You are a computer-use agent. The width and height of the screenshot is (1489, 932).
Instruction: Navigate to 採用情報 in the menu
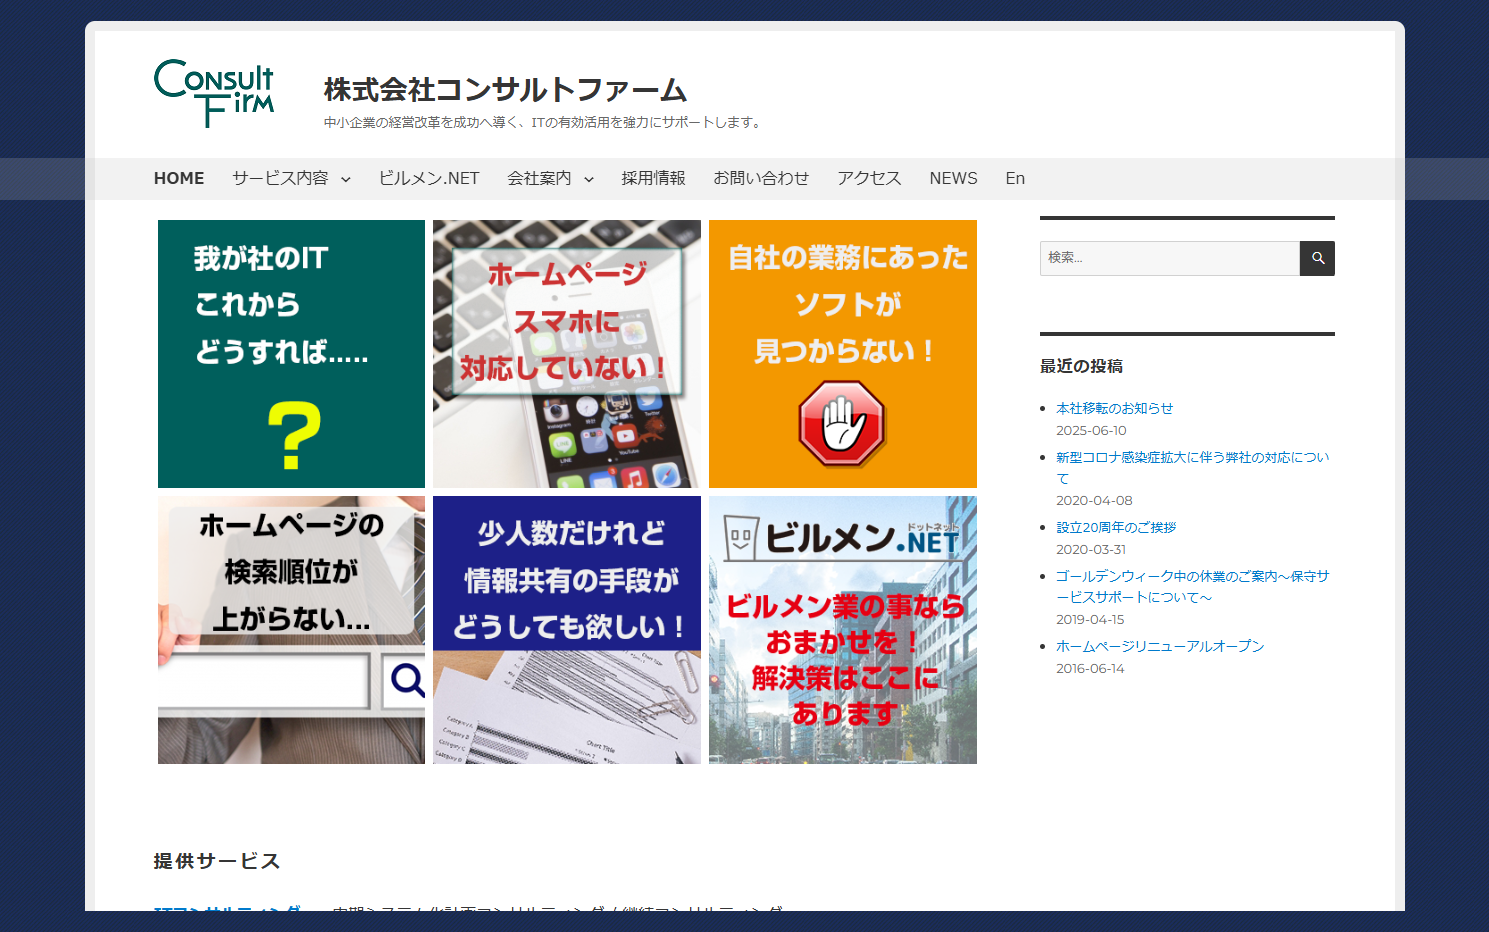pos(652,178)
